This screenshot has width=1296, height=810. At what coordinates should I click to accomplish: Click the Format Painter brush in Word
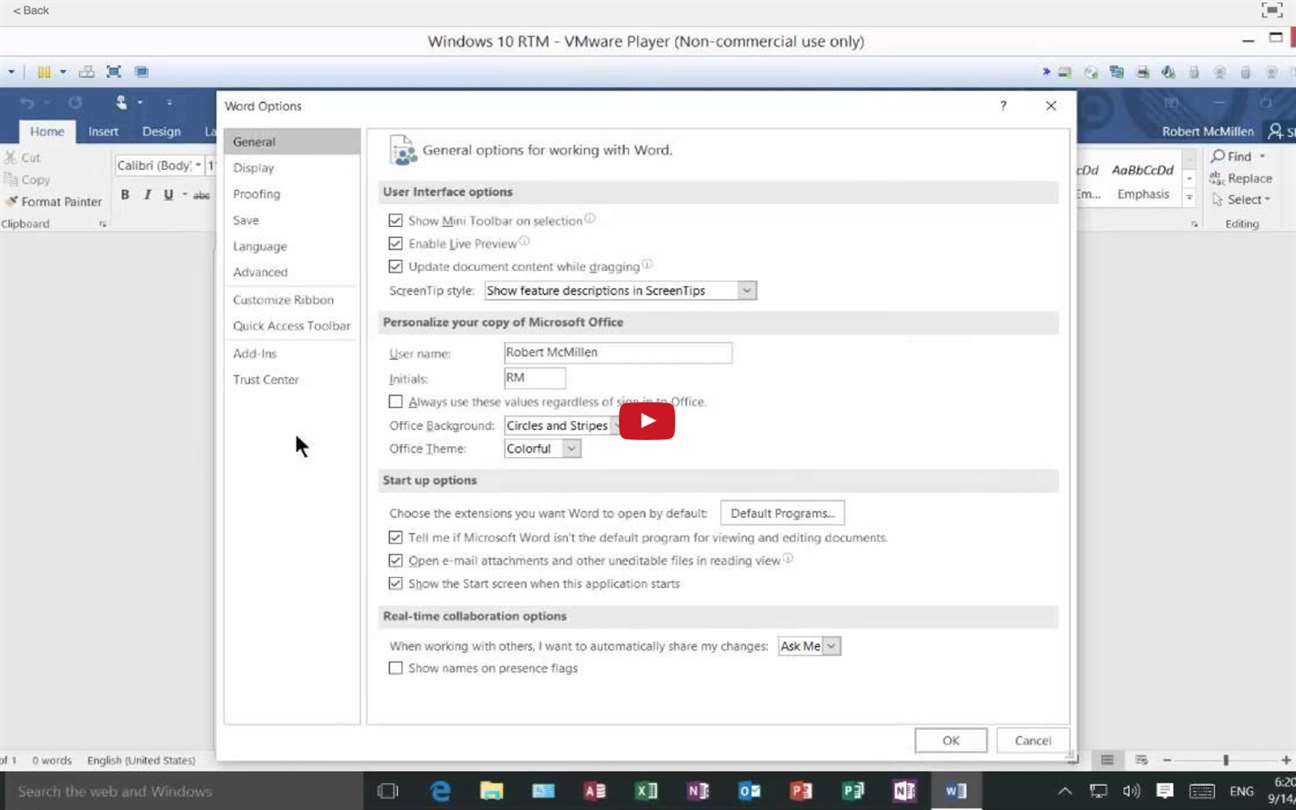(x=12, y=201)
